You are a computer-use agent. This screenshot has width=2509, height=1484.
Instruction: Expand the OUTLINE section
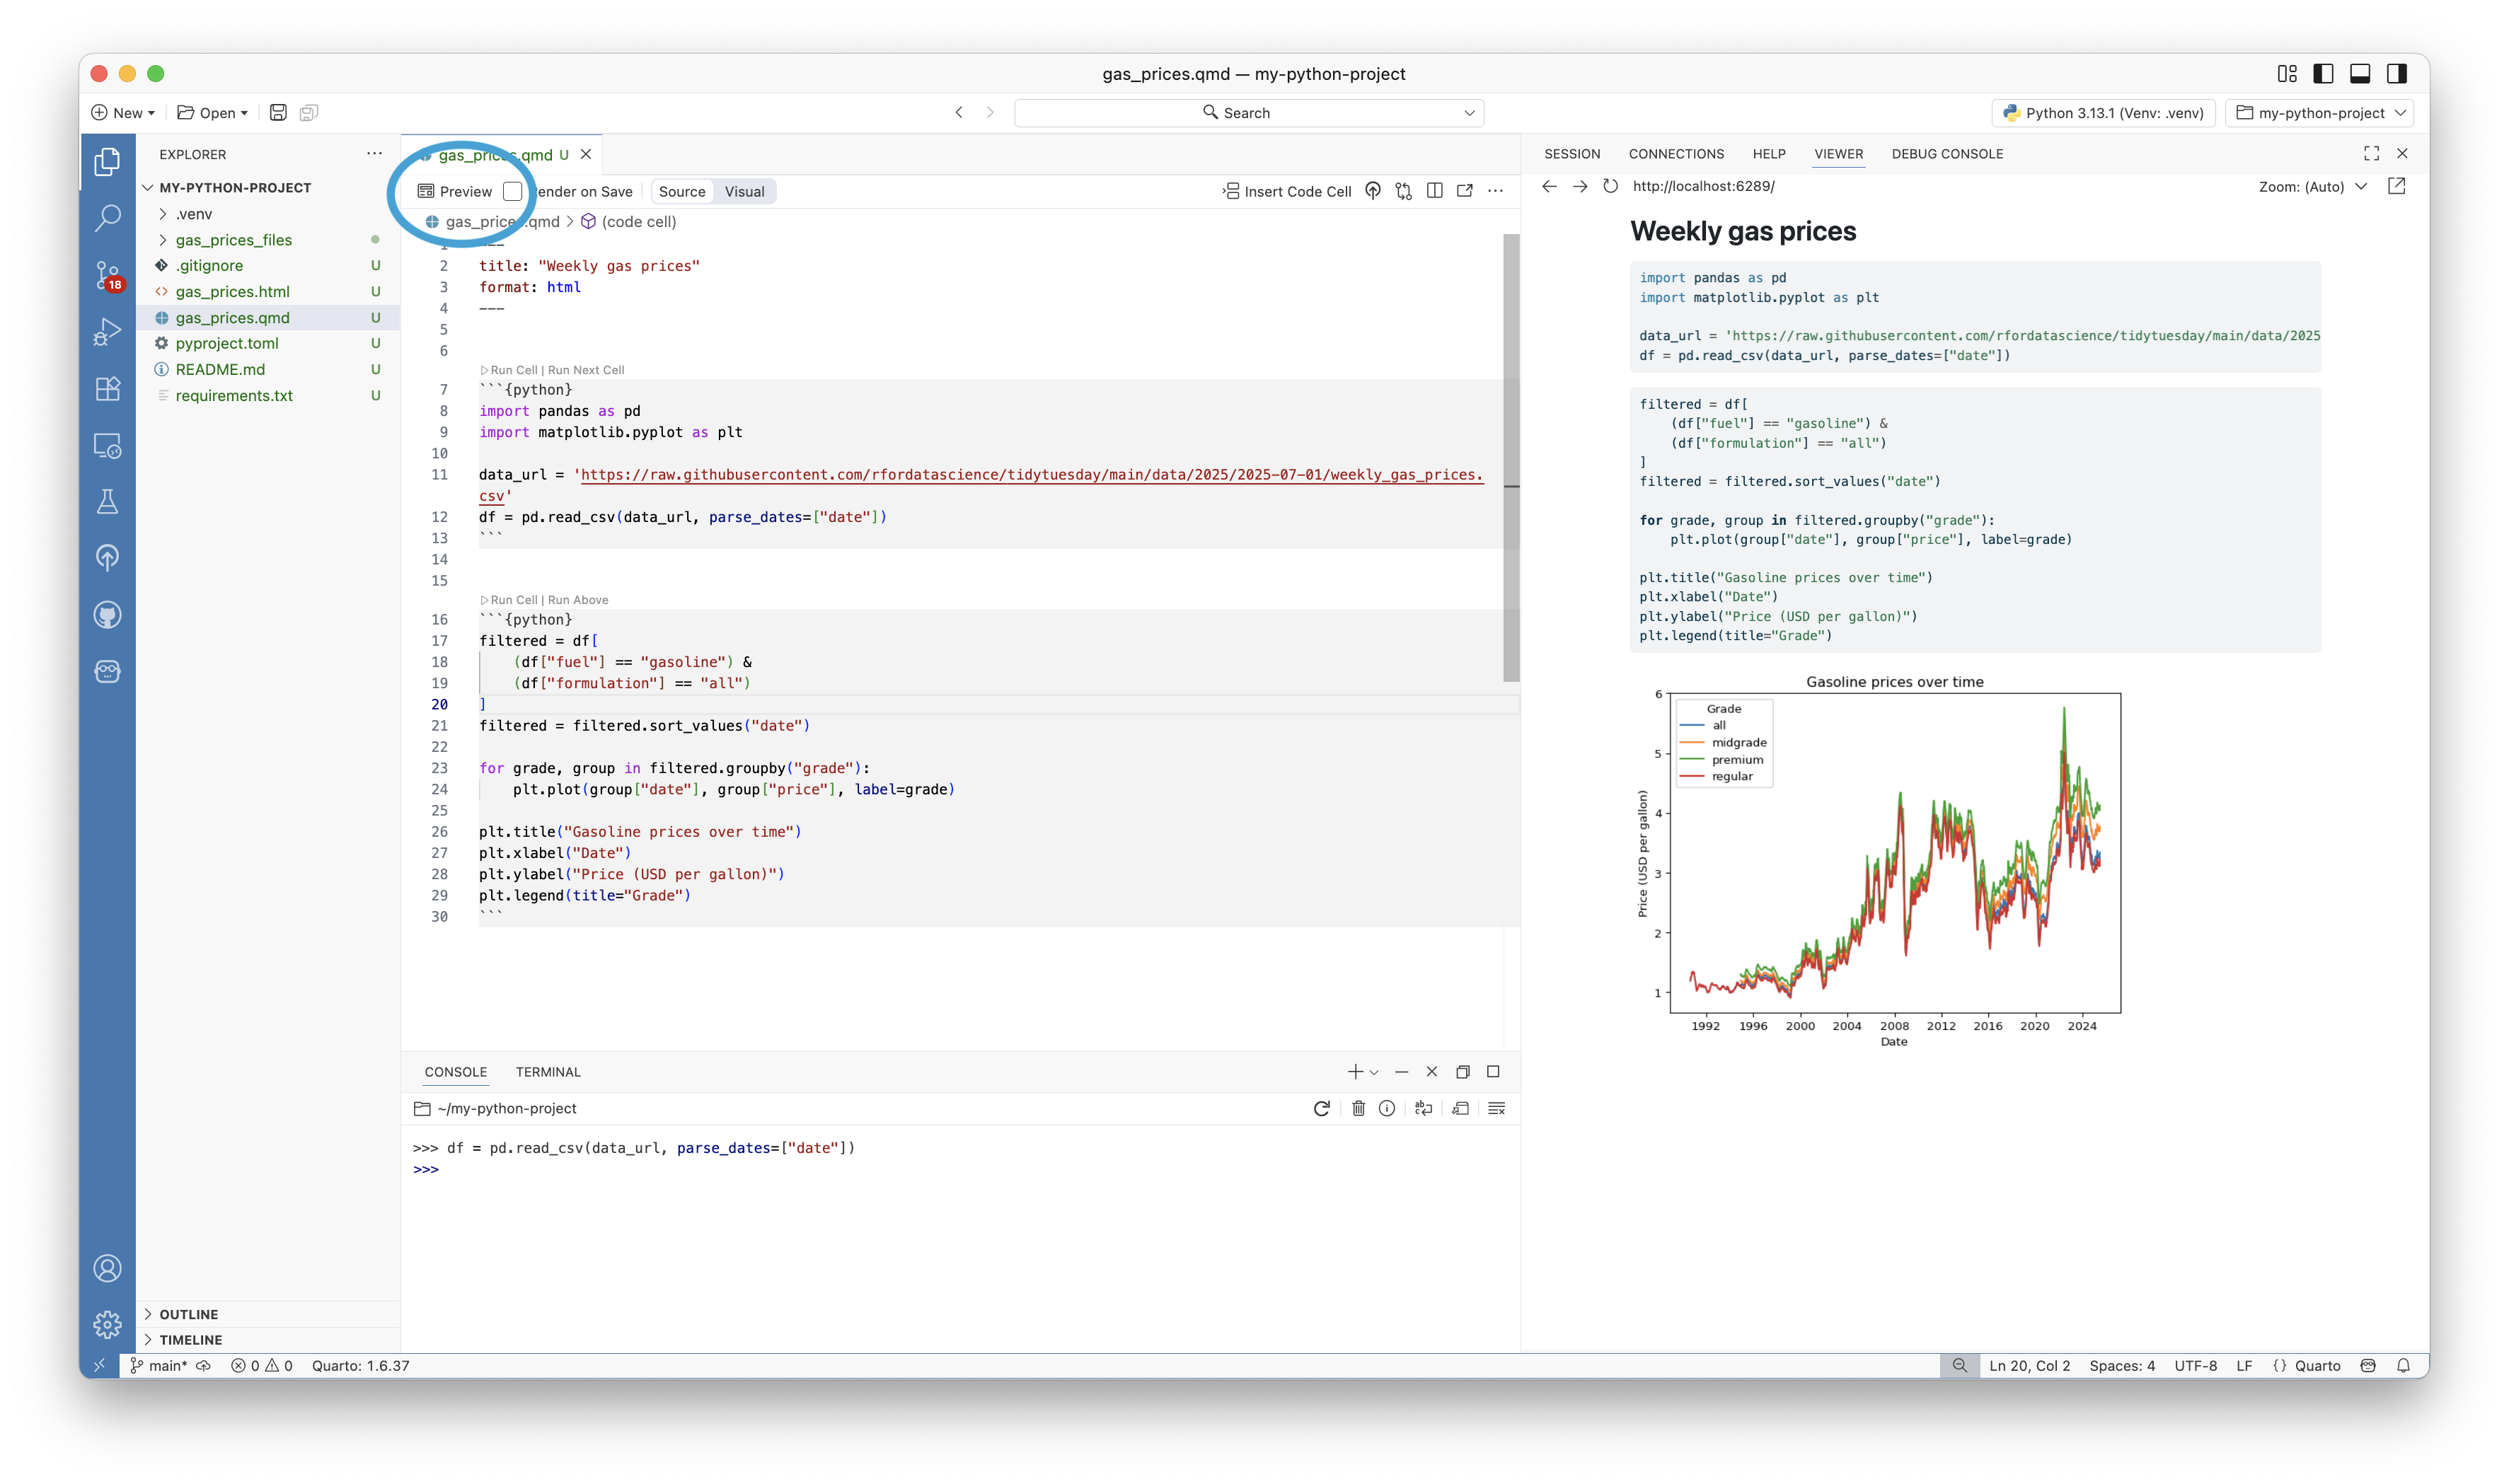click(x=188, y=1314)
